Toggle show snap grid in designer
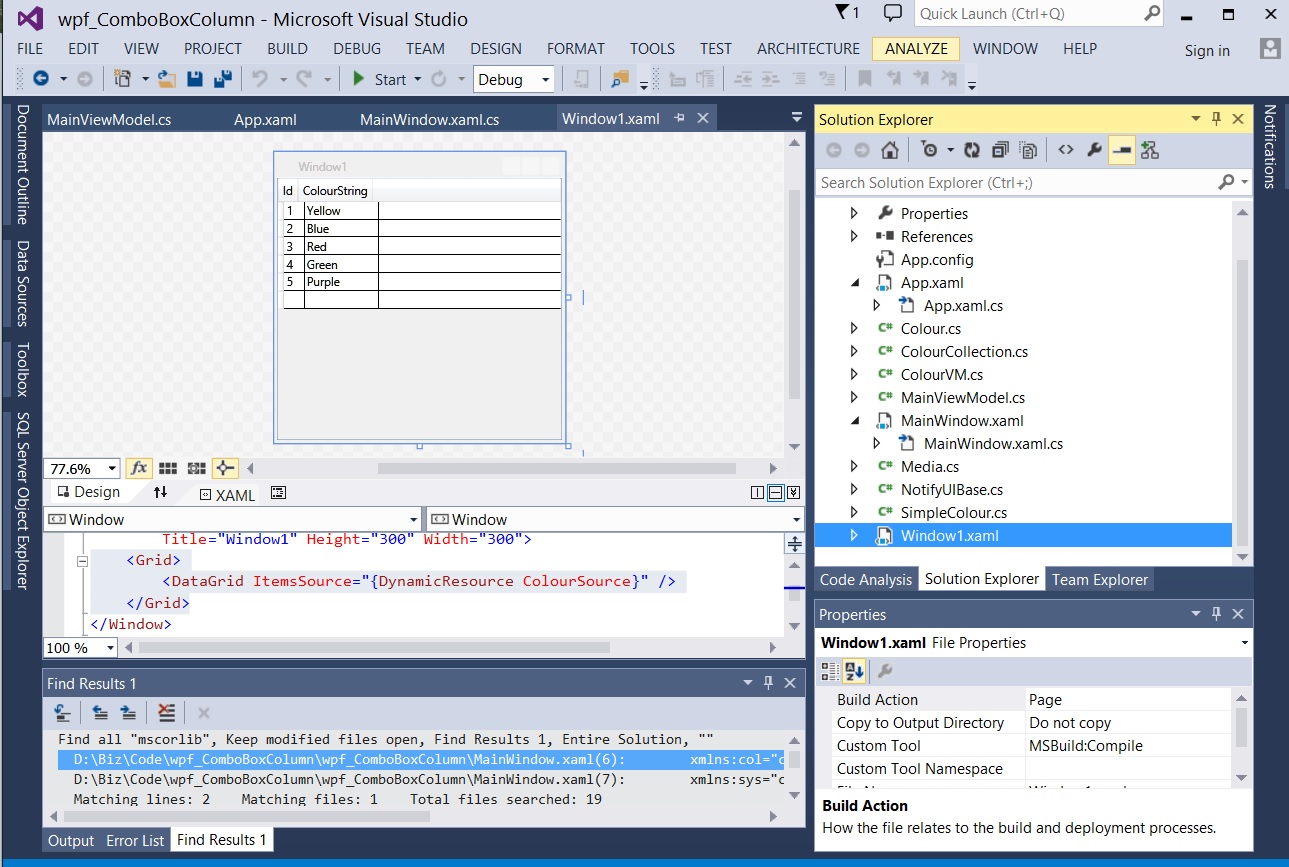The height and width of the screenshot is (867, 1289). pos(168,468)
